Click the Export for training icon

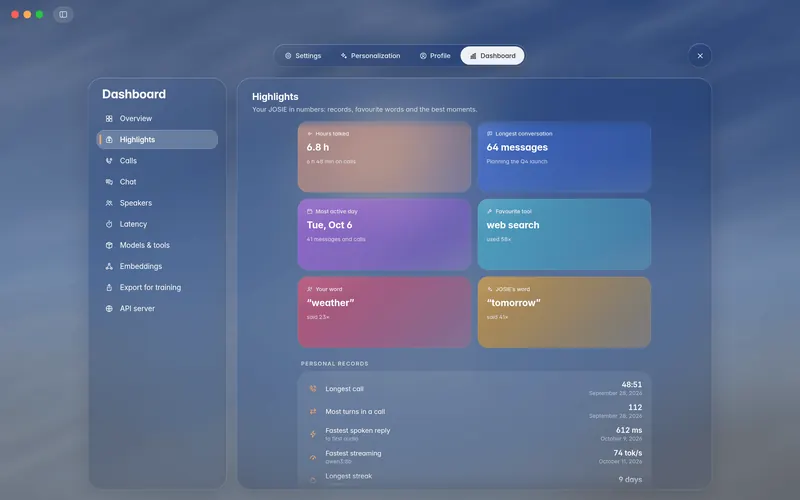click(x=109, y=287)
